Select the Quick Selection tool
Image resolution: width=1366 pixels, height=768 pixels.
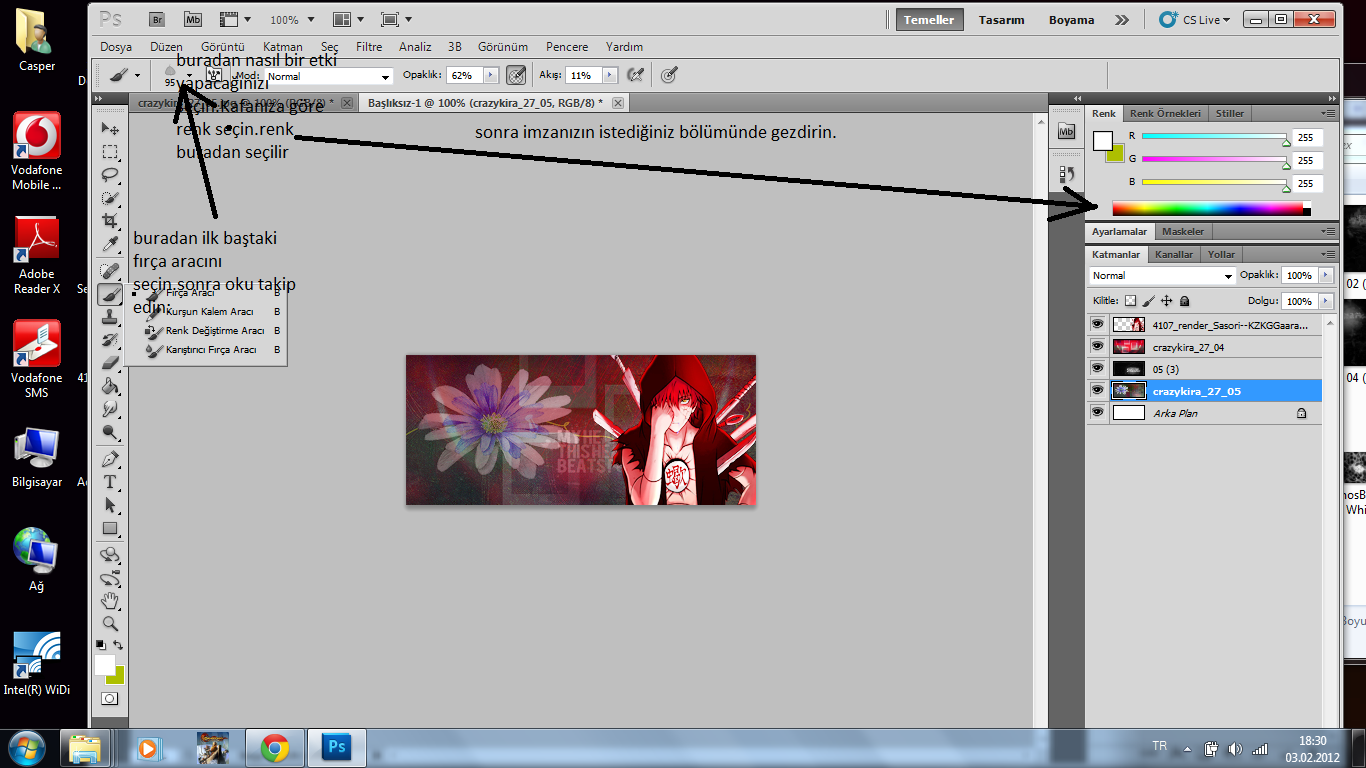pyautogui.click(x=110, y=198)
